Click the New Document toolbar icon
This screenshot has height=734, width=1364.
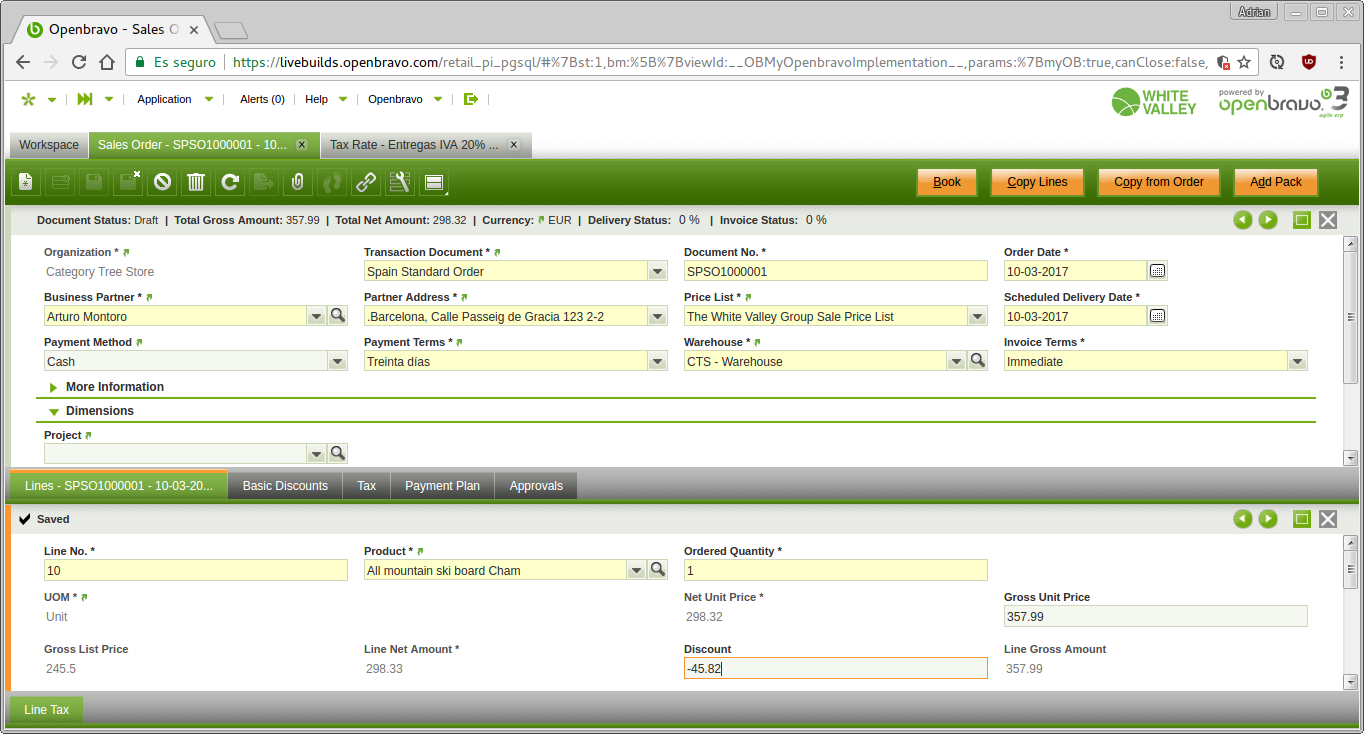point(26,182)
